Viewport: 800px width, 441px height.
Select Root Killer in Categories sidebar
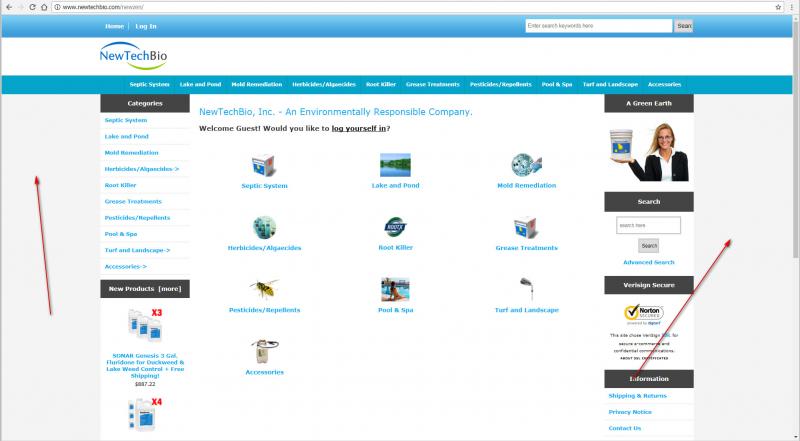[x=120, y=185]
